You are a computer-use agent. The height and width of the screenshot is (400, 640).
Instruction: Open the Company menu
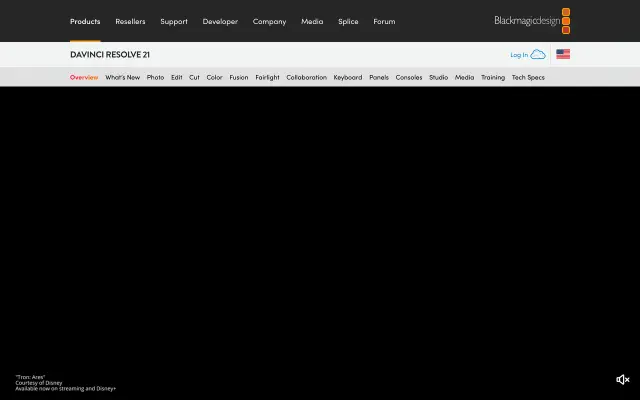tap(269, 21)
